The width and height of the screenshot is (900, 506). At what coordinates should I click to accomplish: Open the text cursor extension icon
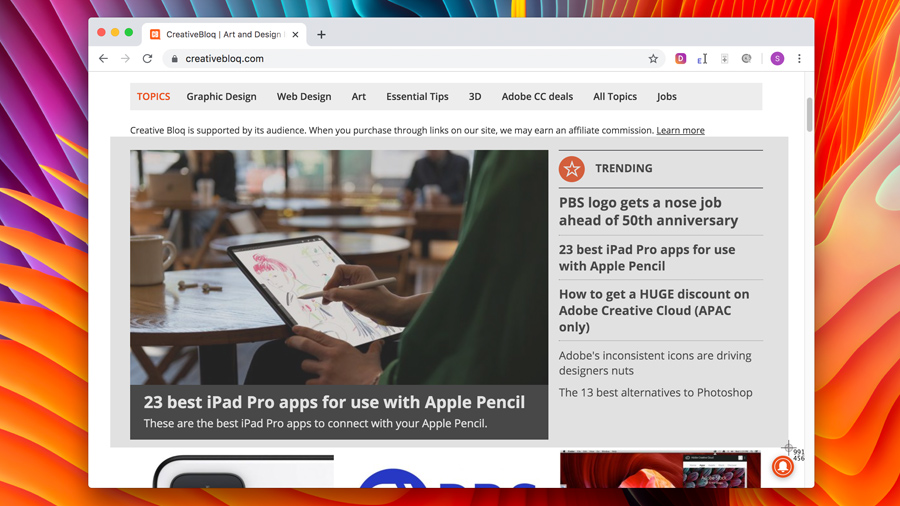pyautogui.click(x=702, y=59)
